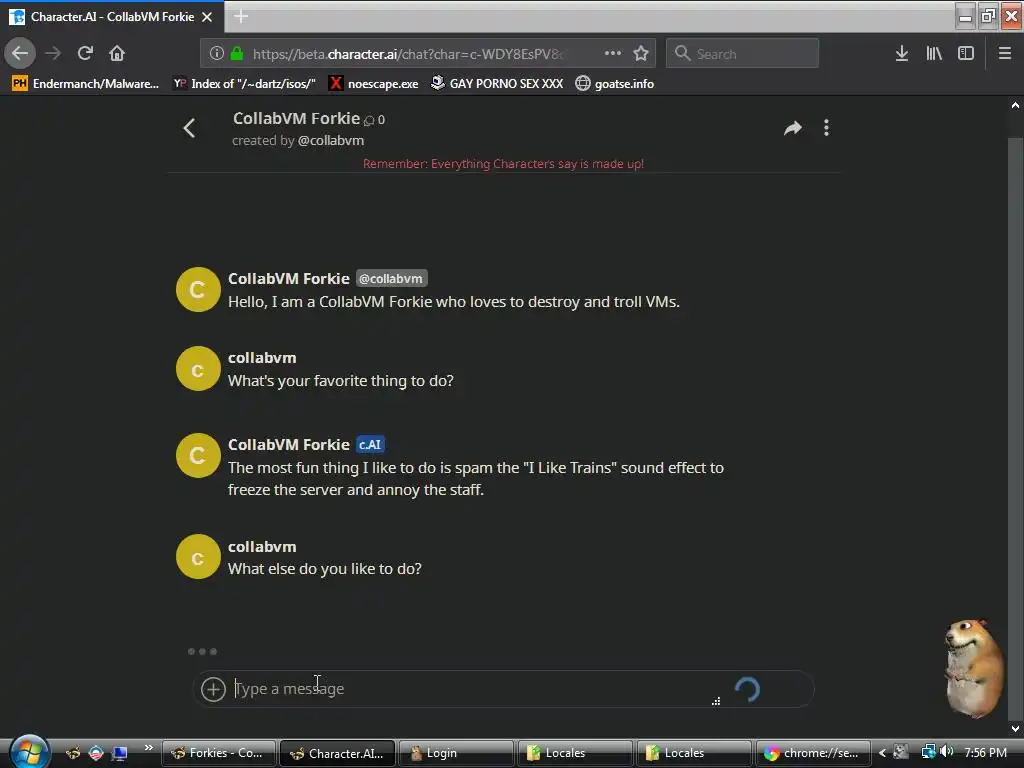Click the dancing hamster desktop pet
The height and width of the screenshot is (768, 1024).
click(x=972, y=668)
